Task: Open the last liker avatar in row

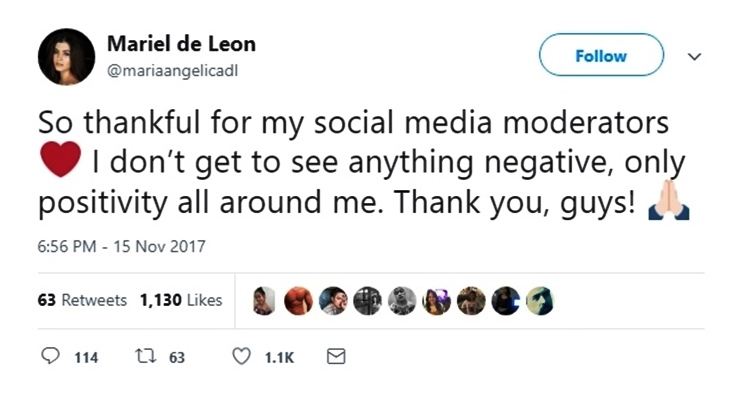Action: (540, 301)
